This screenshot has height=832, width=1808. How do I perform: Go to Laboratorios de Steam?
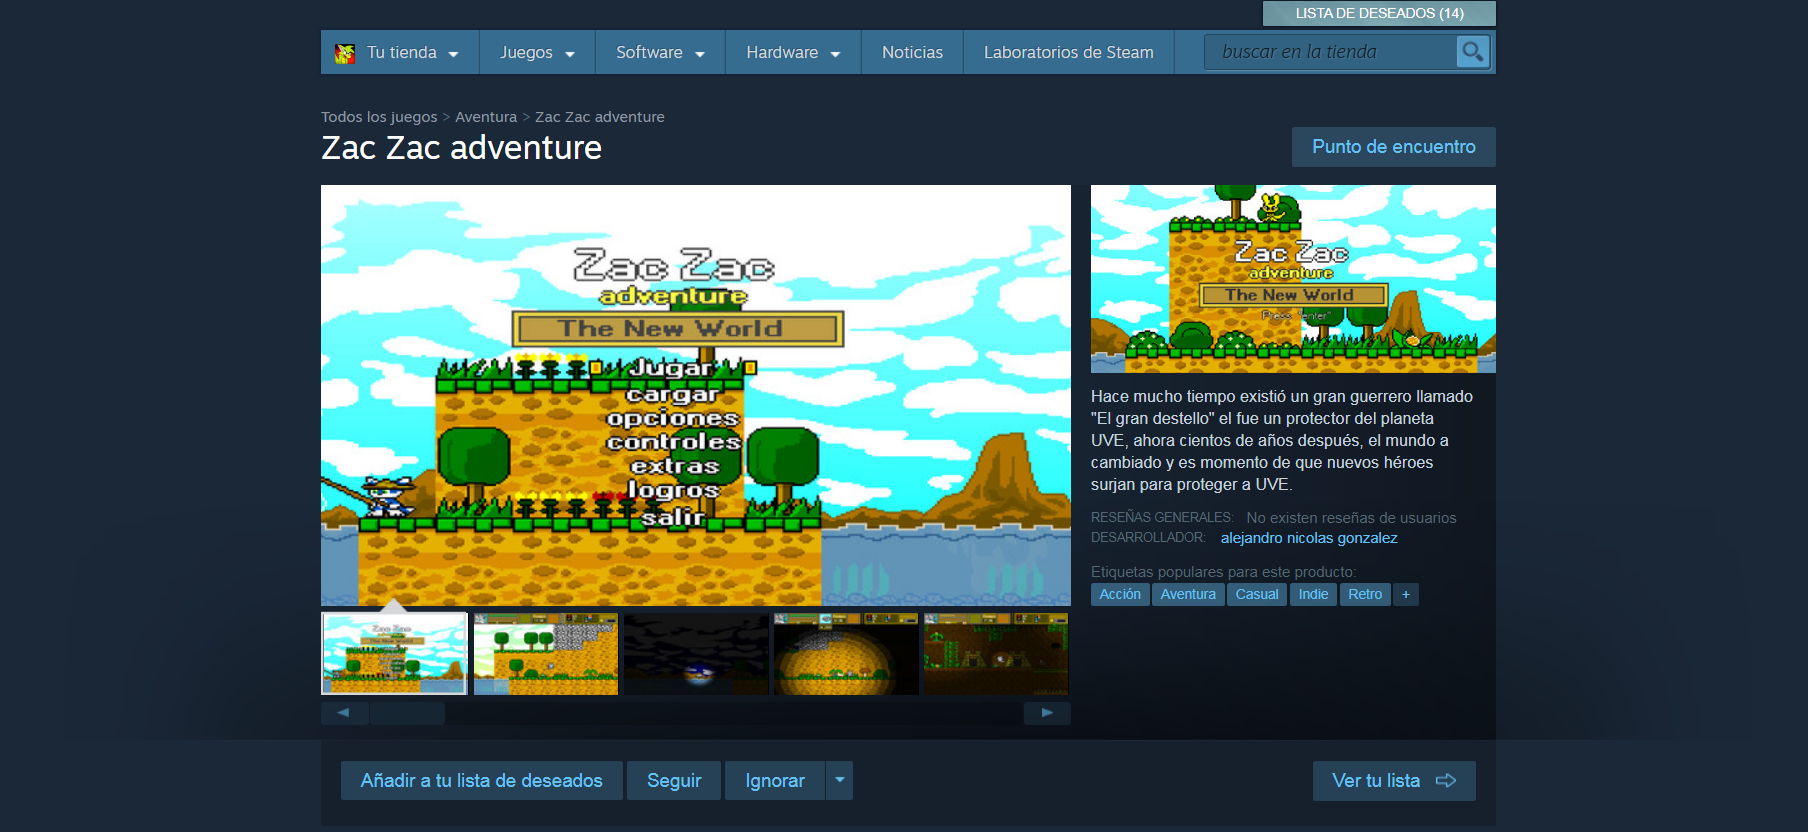tap(1068, 52)
